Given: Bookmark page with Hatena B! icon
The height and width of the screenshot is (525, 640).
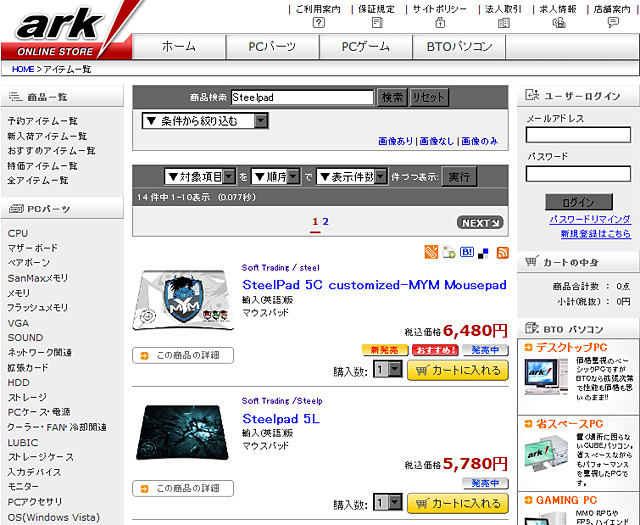Looking at the screenshot, I should (x=467, y=253).
